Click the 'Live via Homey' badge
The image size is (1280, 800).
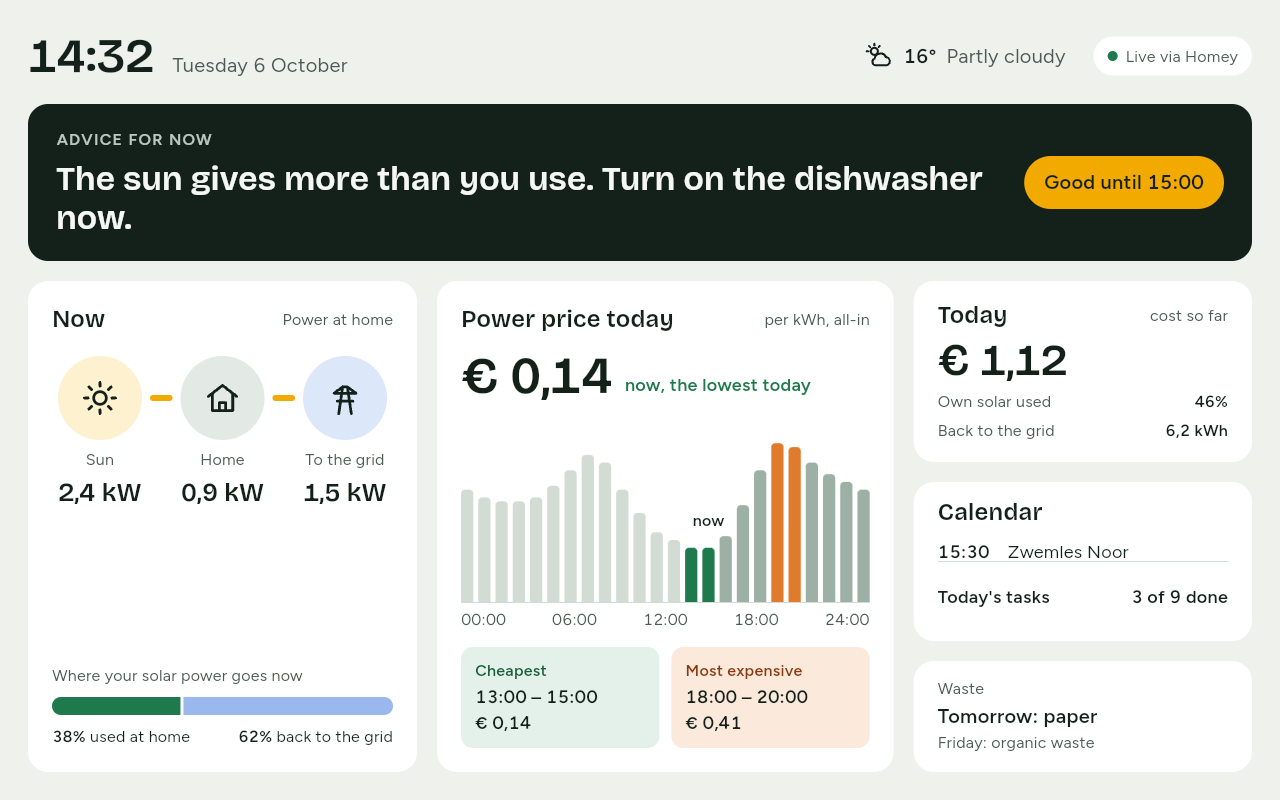click(1173, 56)
